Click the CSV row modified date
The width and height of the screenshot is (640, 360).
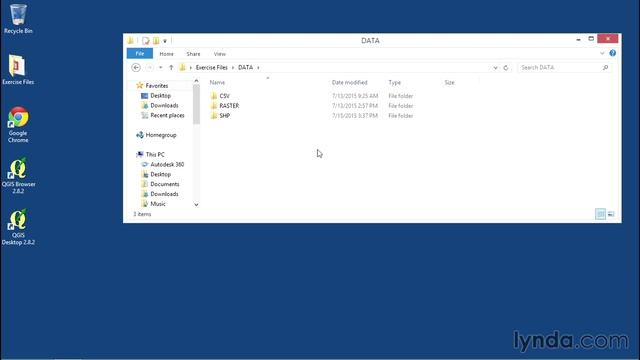point(355,96)
